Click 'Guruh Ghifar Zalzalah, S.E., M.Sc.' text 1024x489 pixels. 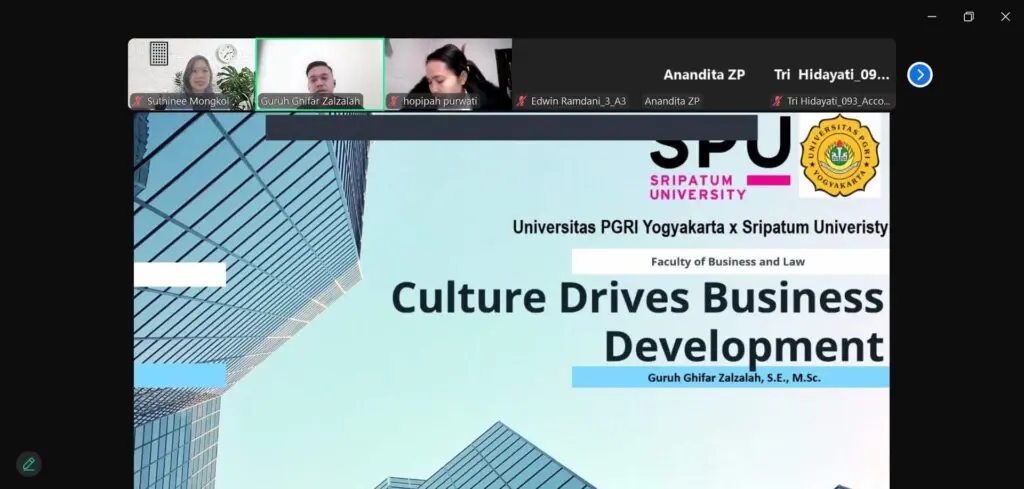[734, 377]
